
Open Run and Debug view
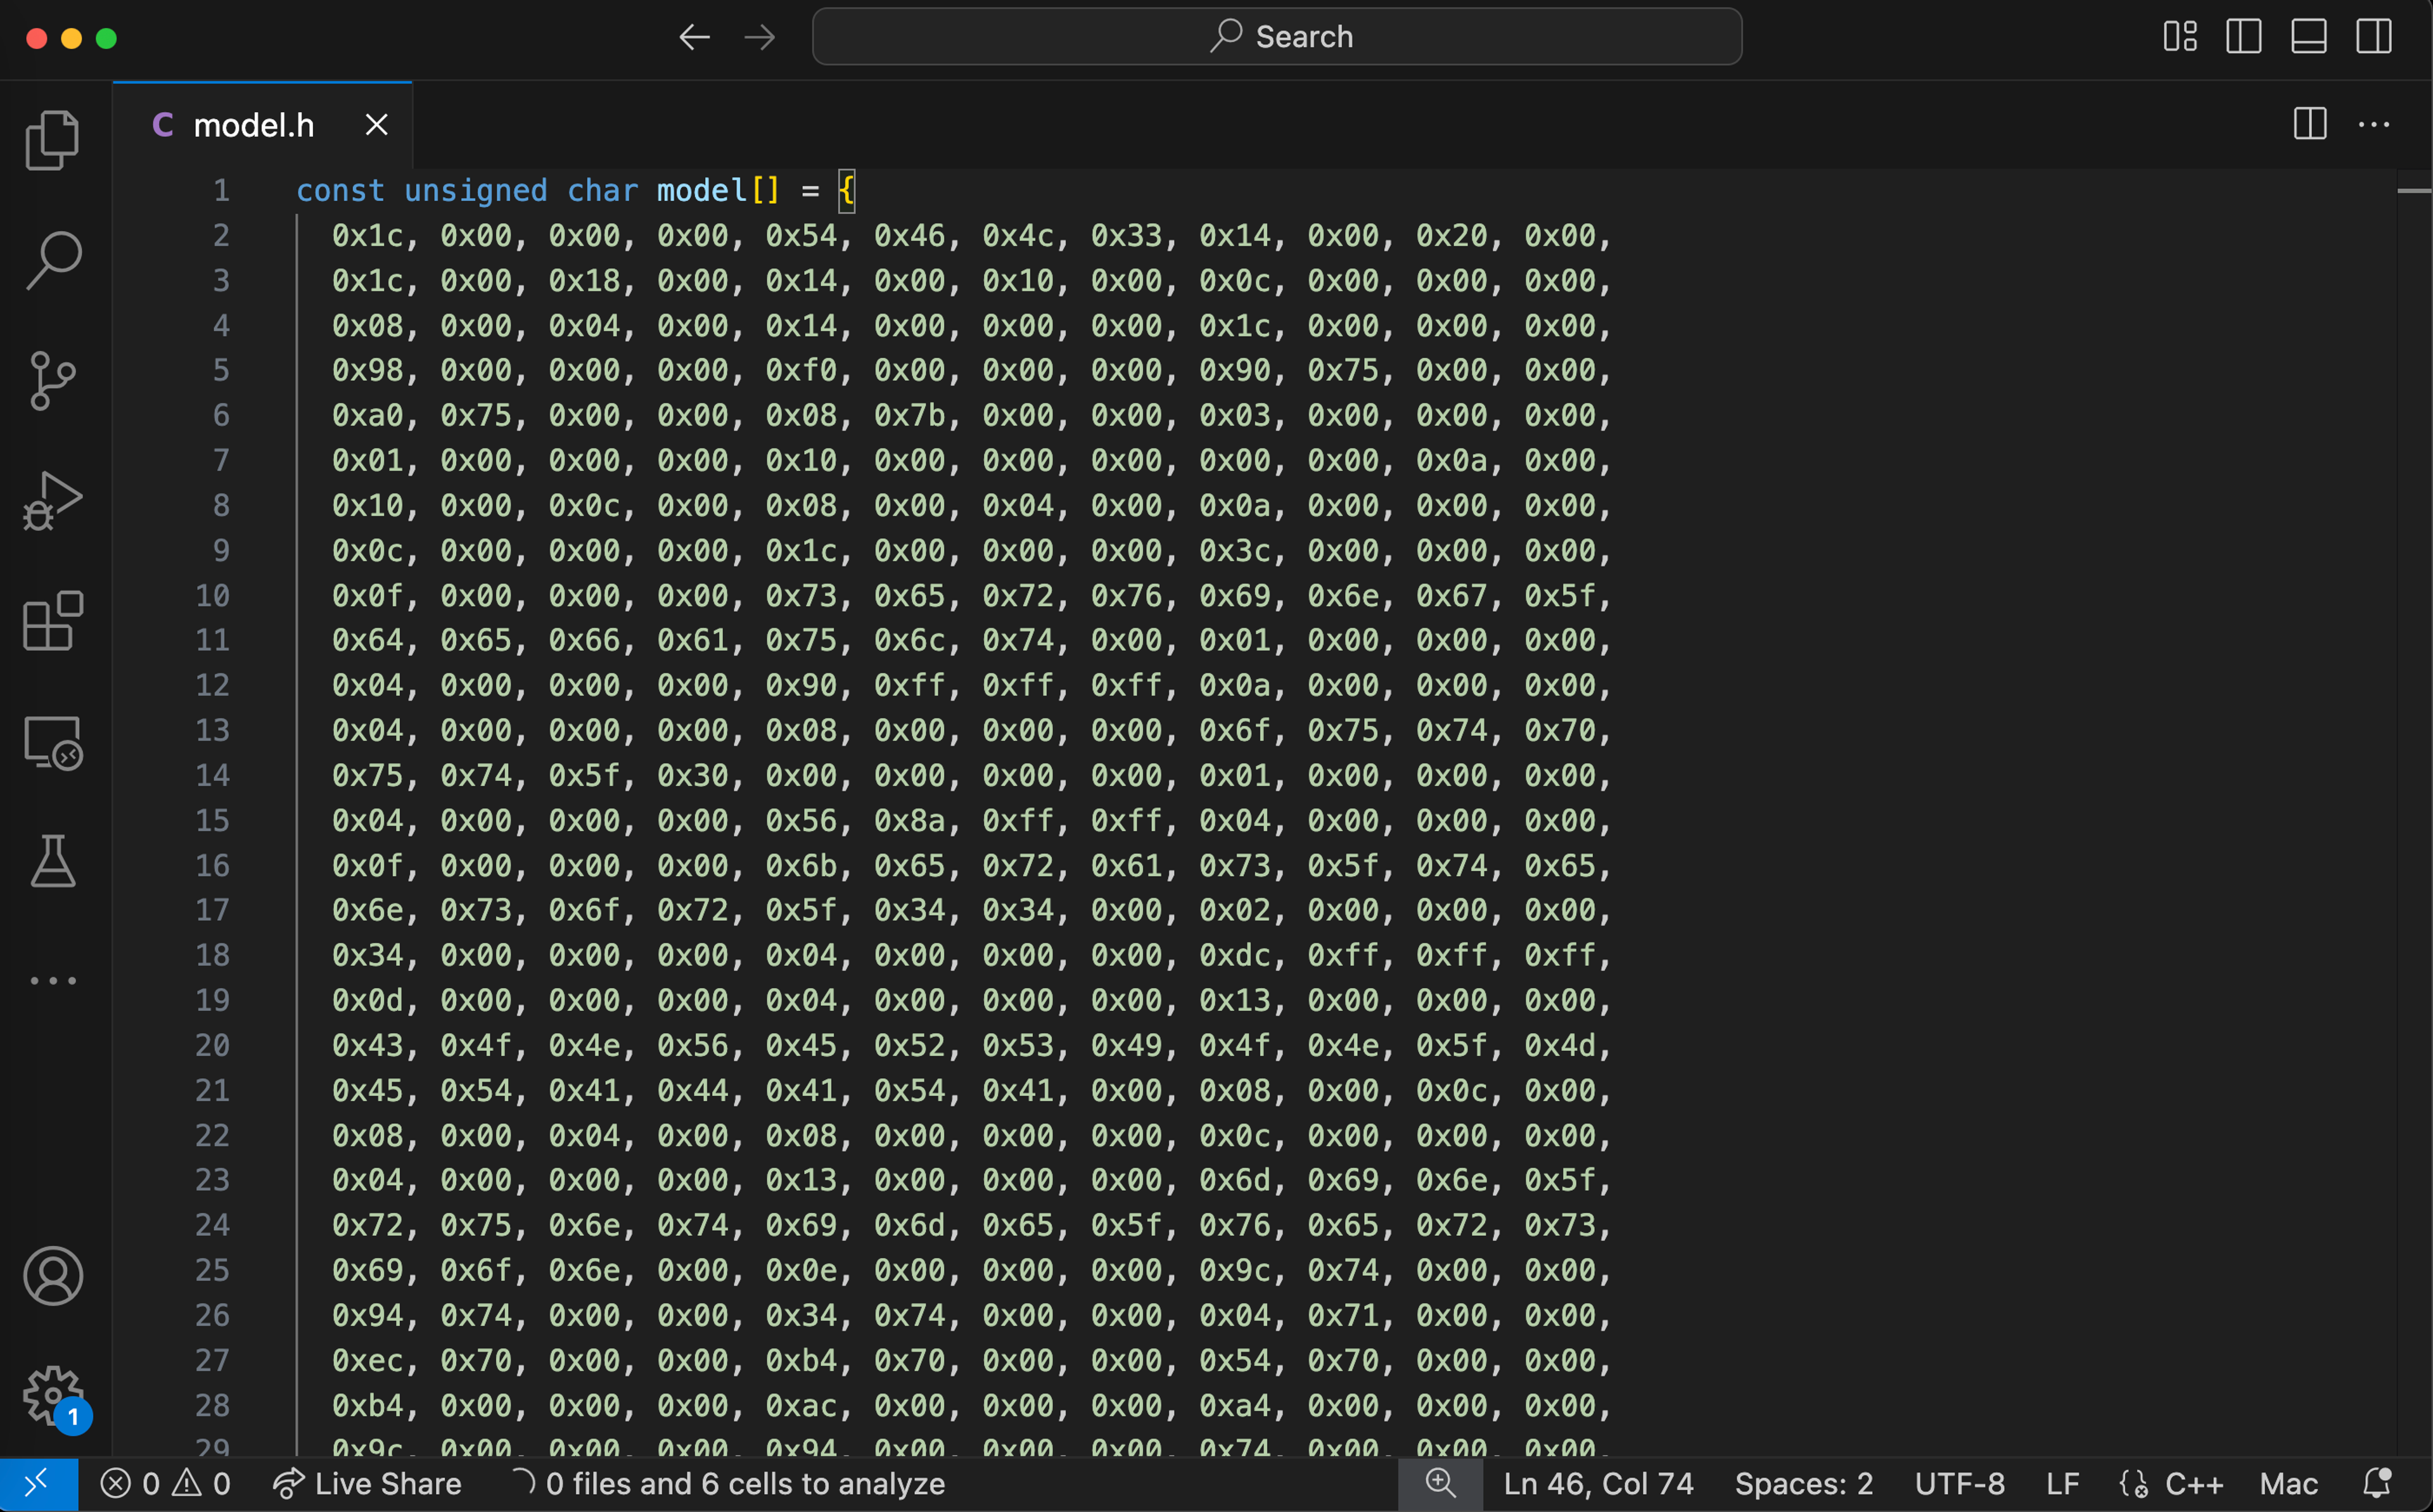[x=52, y=500]
